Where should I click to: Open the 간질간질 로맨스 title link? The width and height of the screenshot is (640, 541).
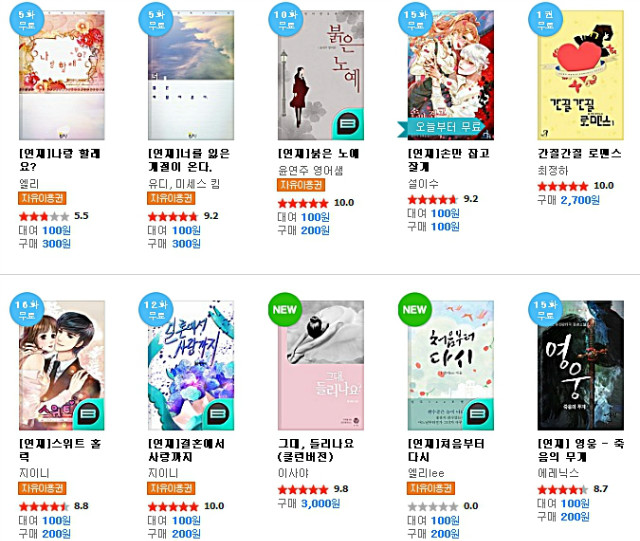[x=580, y=154]
